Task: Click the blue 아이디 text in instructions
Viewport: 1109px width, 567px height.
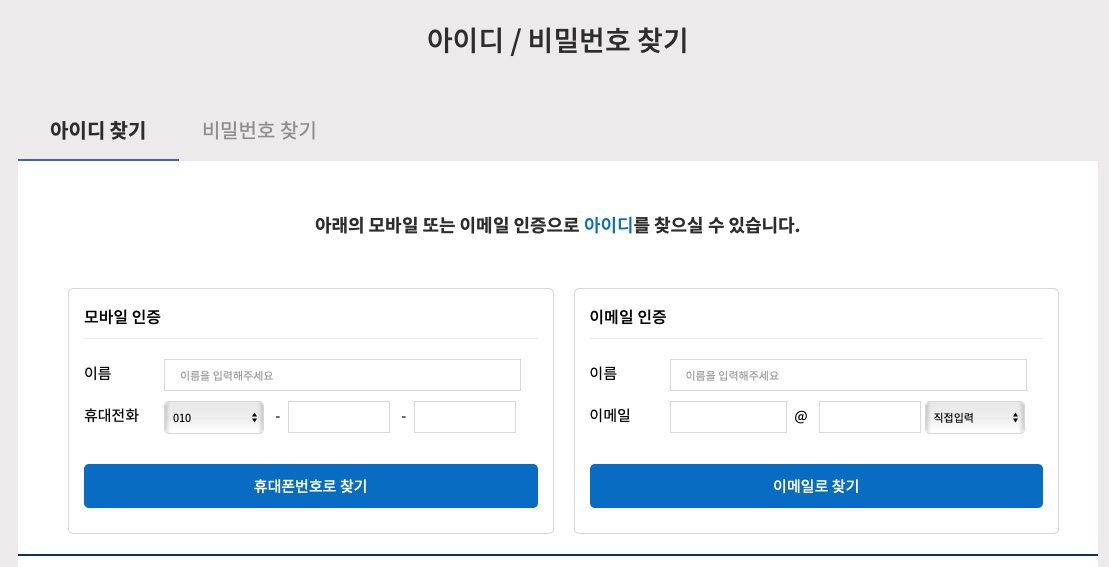Action: point(608,225)
